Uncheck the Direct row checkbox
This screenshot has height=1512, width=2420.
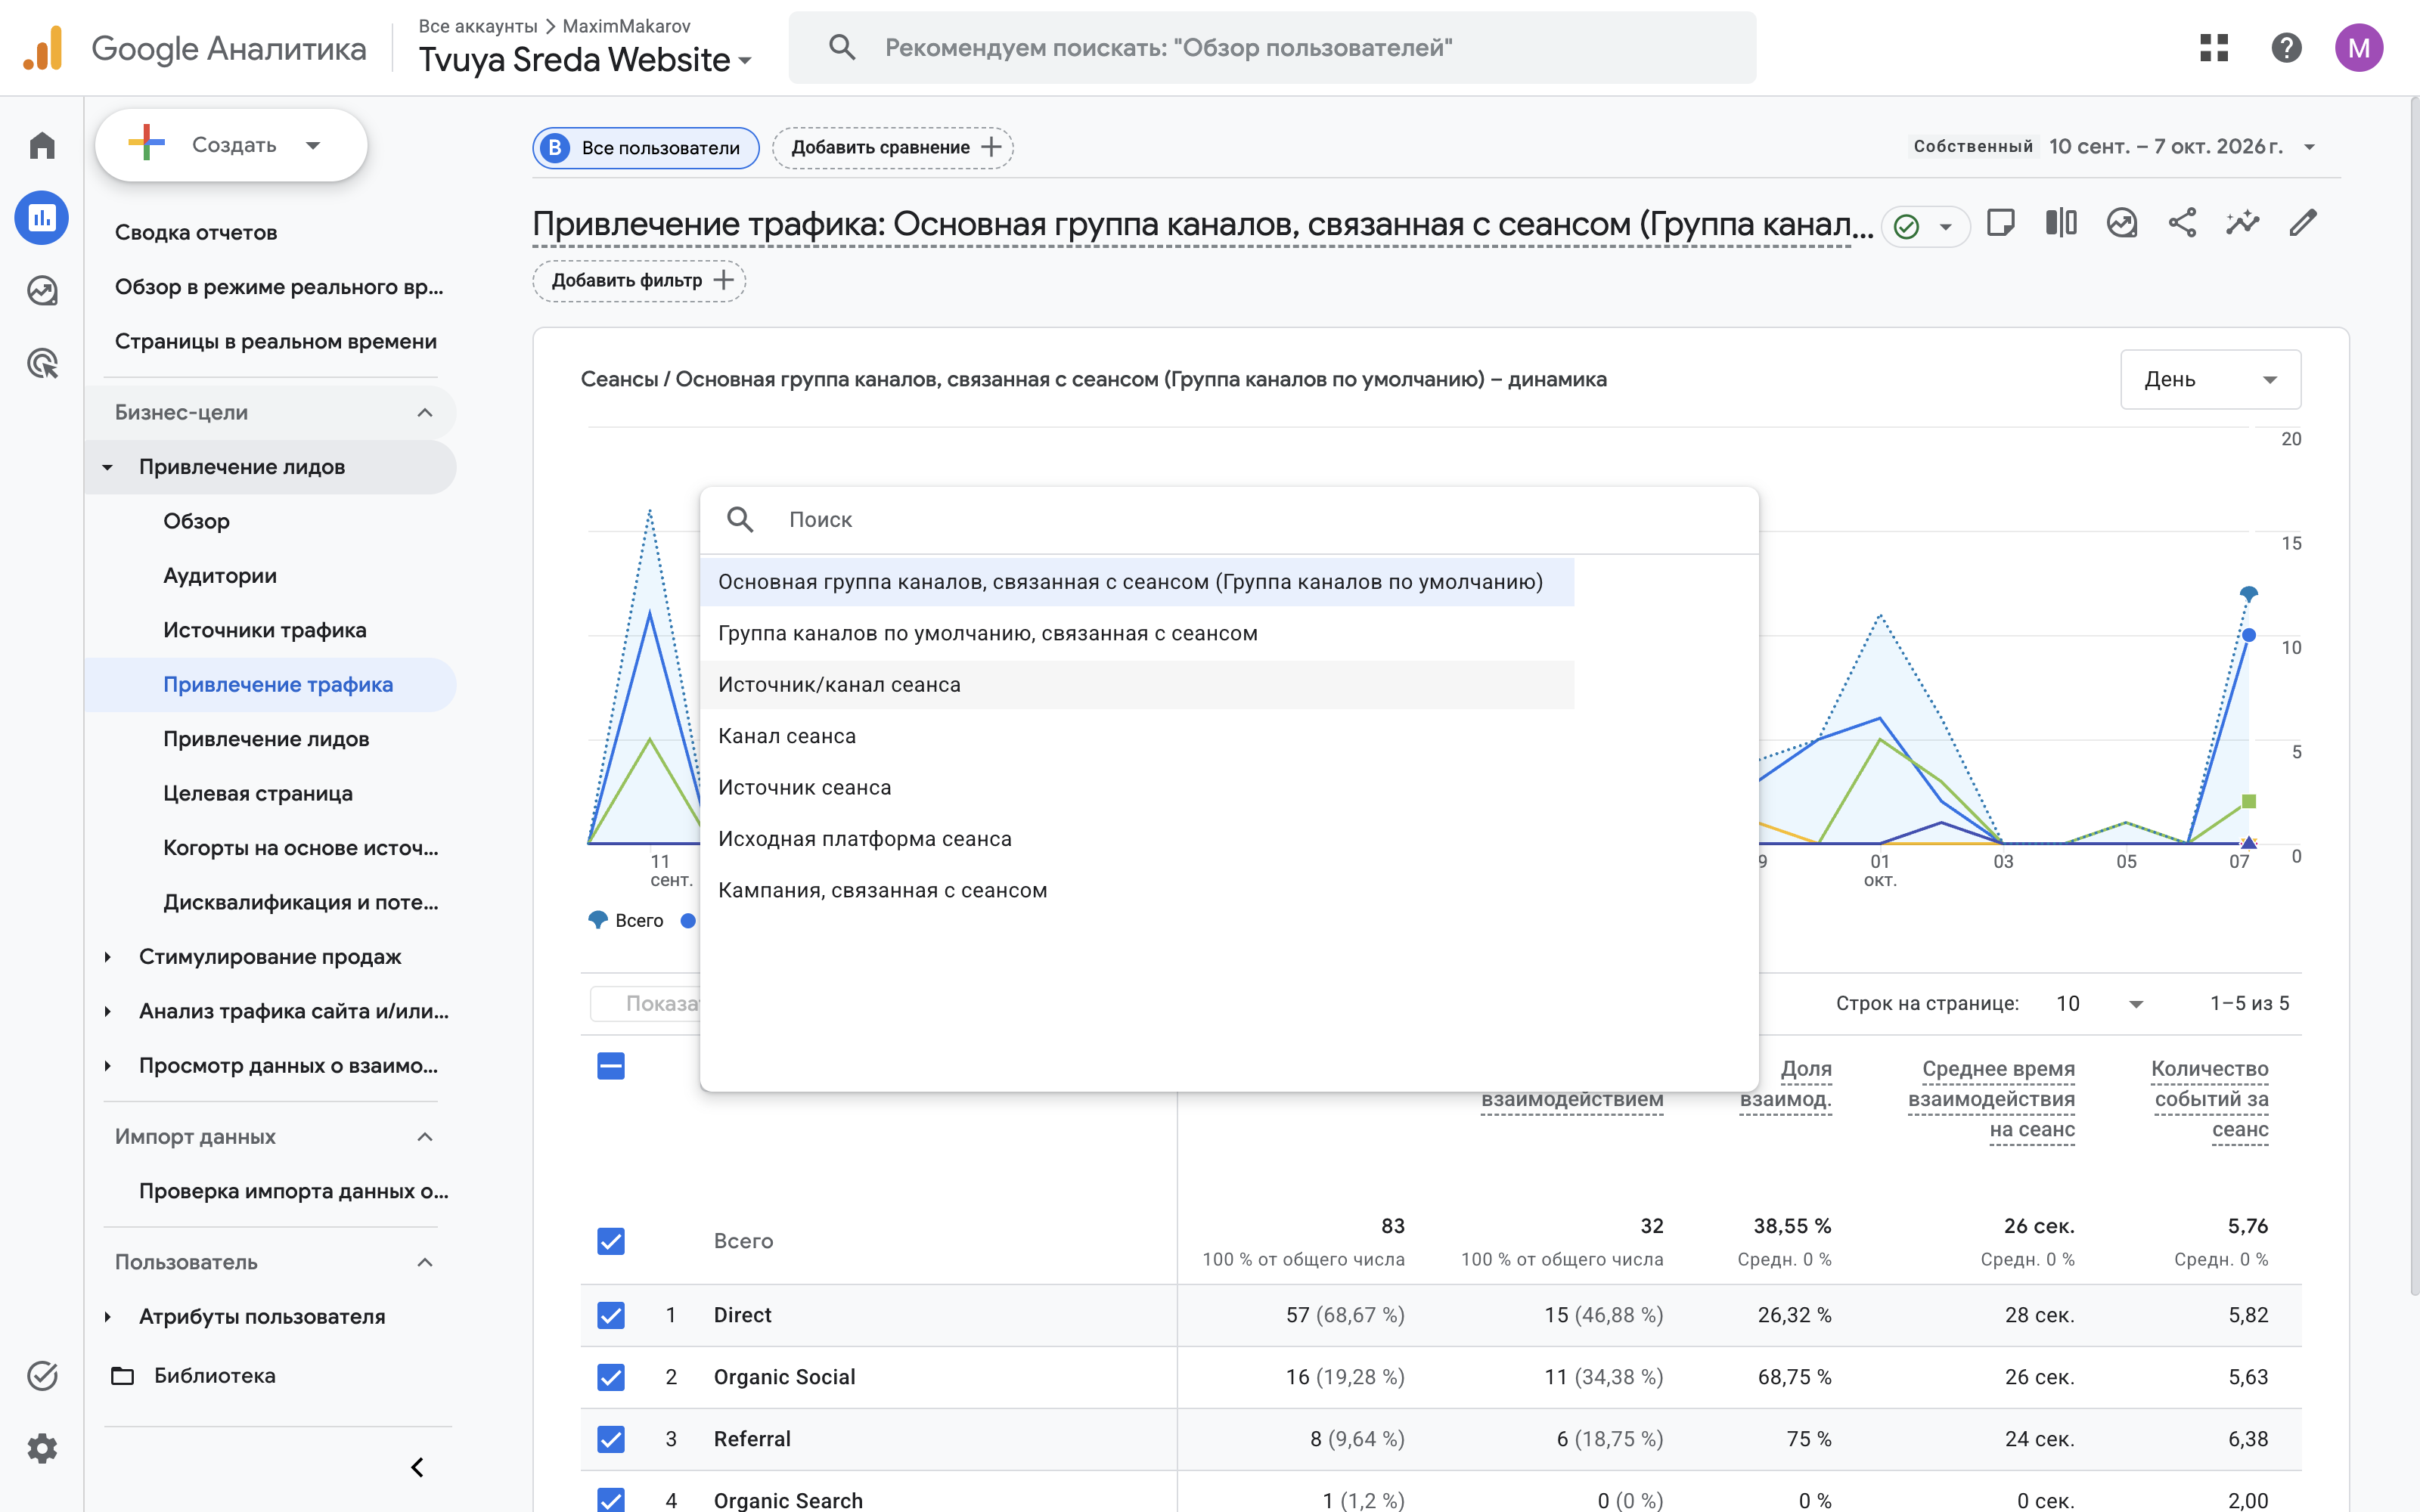tap(611, 1315)
